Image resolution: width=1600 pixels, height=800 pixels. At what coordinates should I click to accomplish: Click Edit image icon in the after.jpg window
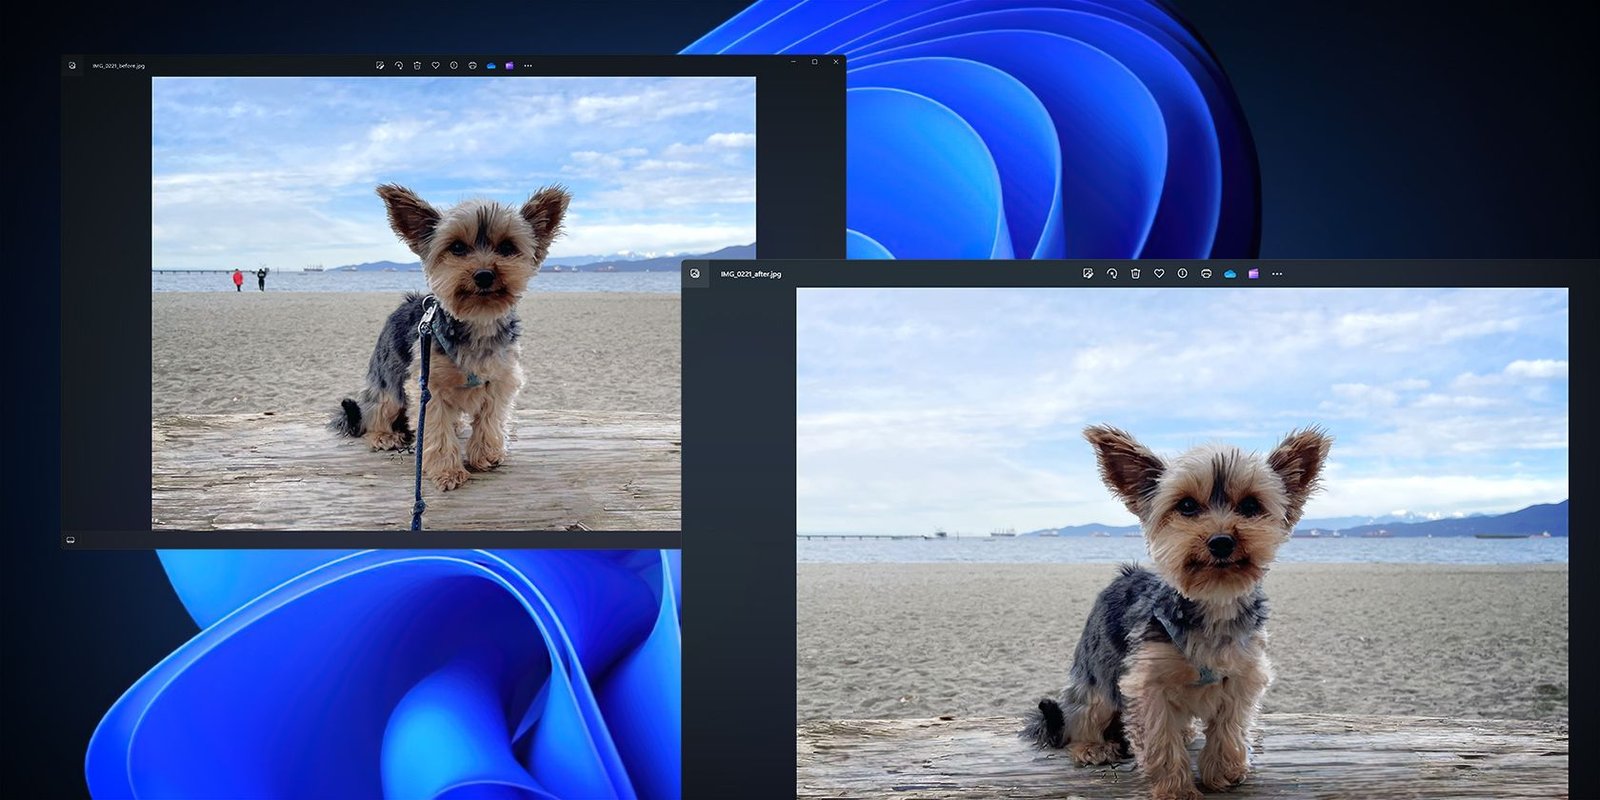click(1088, 274)
